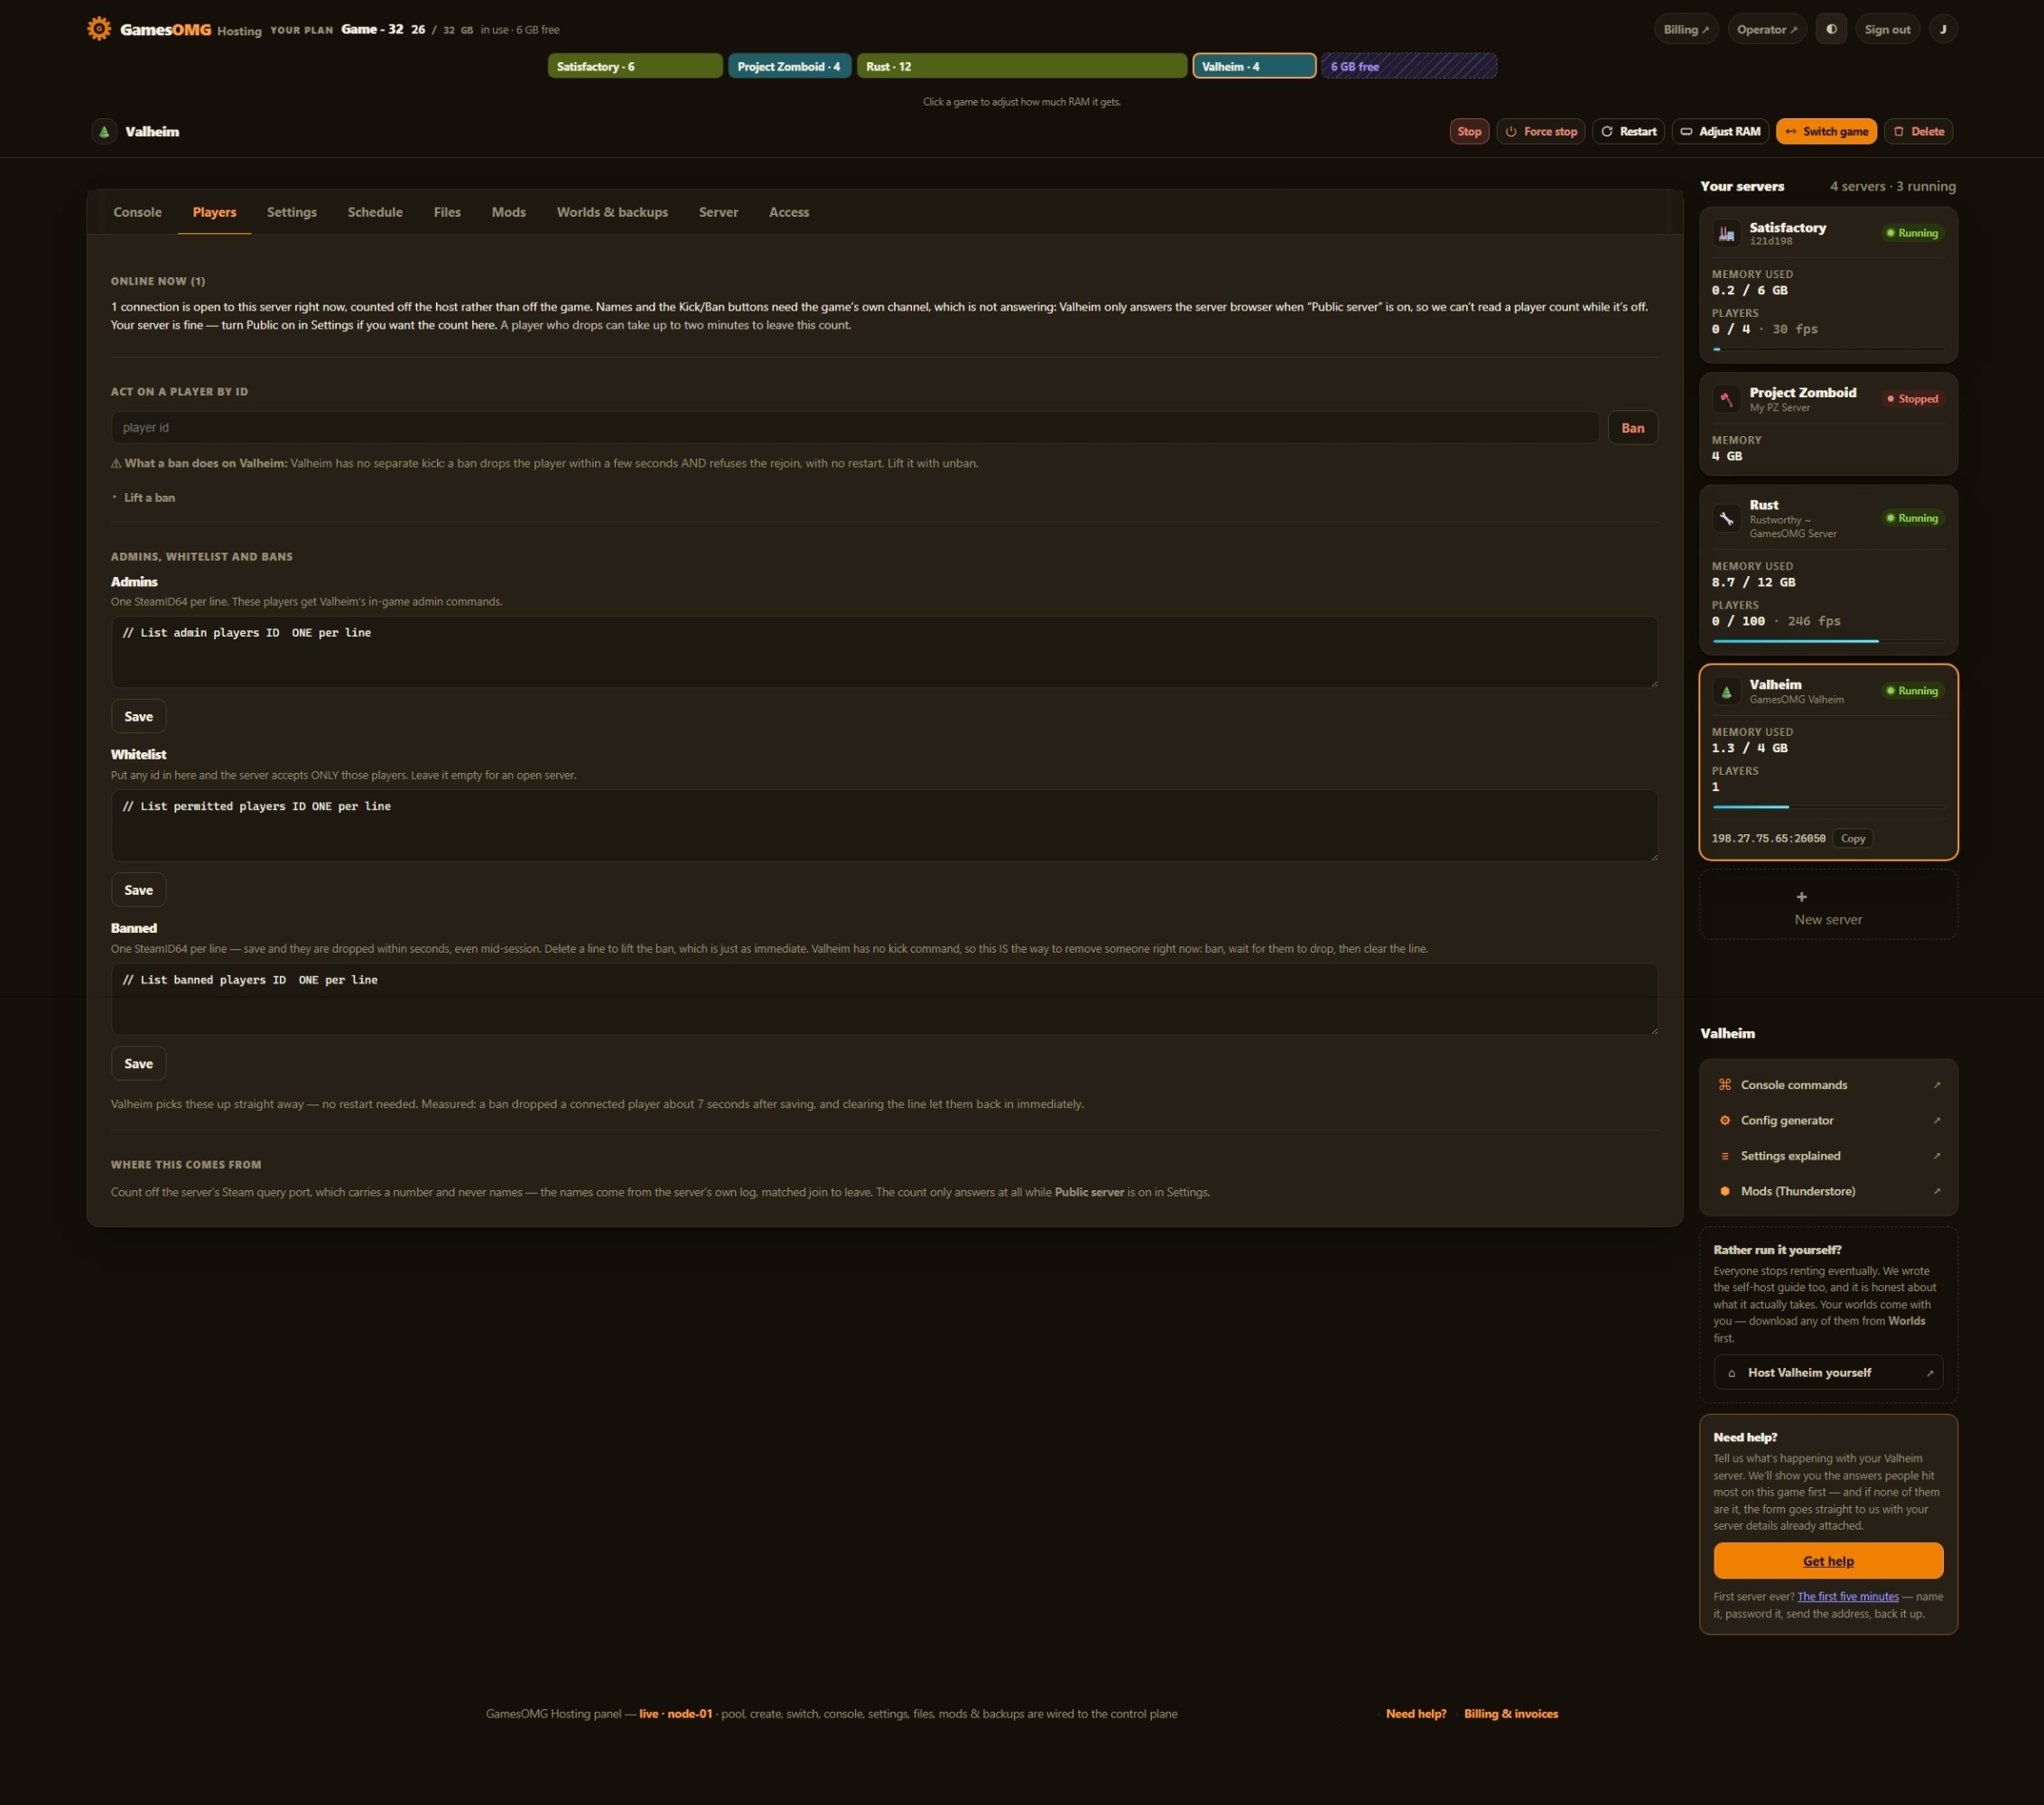
Task: Open the Worlds & backups tab
Action: (612, 212)
